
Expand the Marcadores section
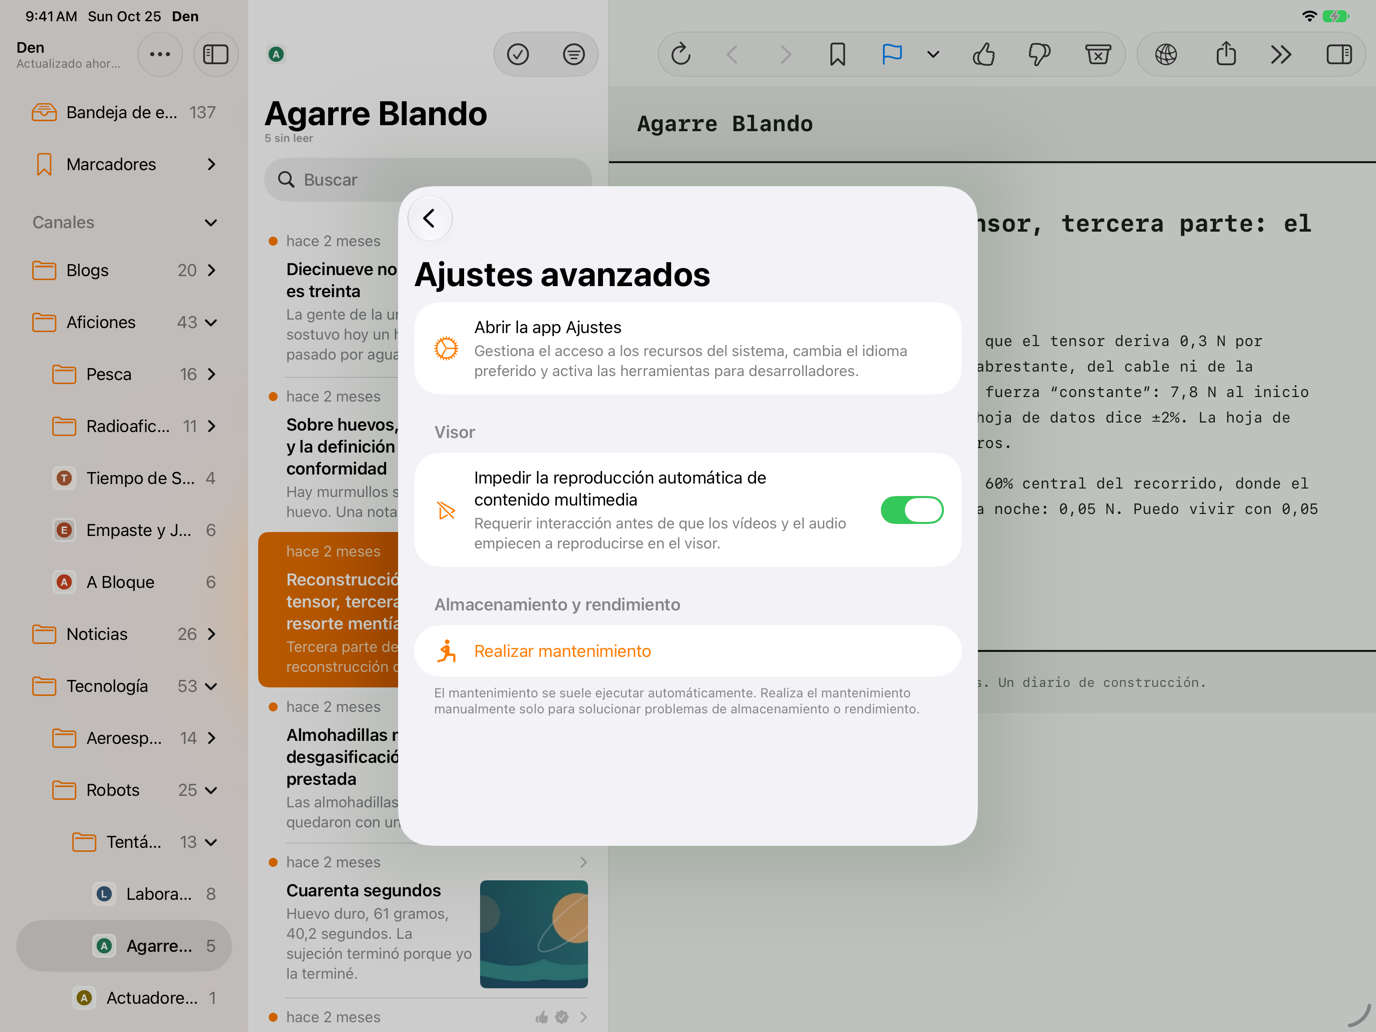(211, 164)
